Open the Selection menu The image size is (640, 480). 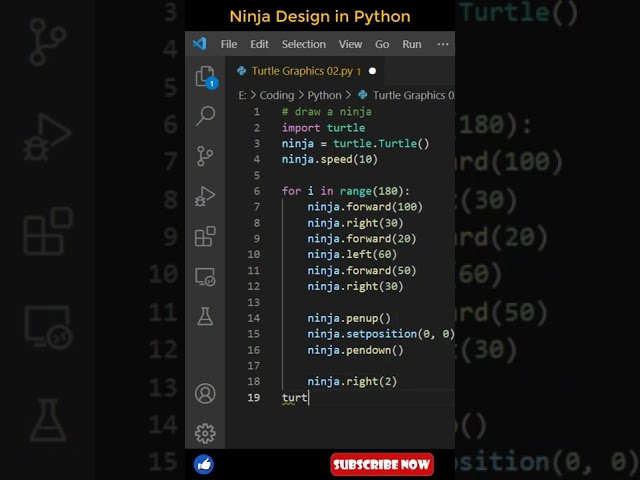(x=304, y=44)
